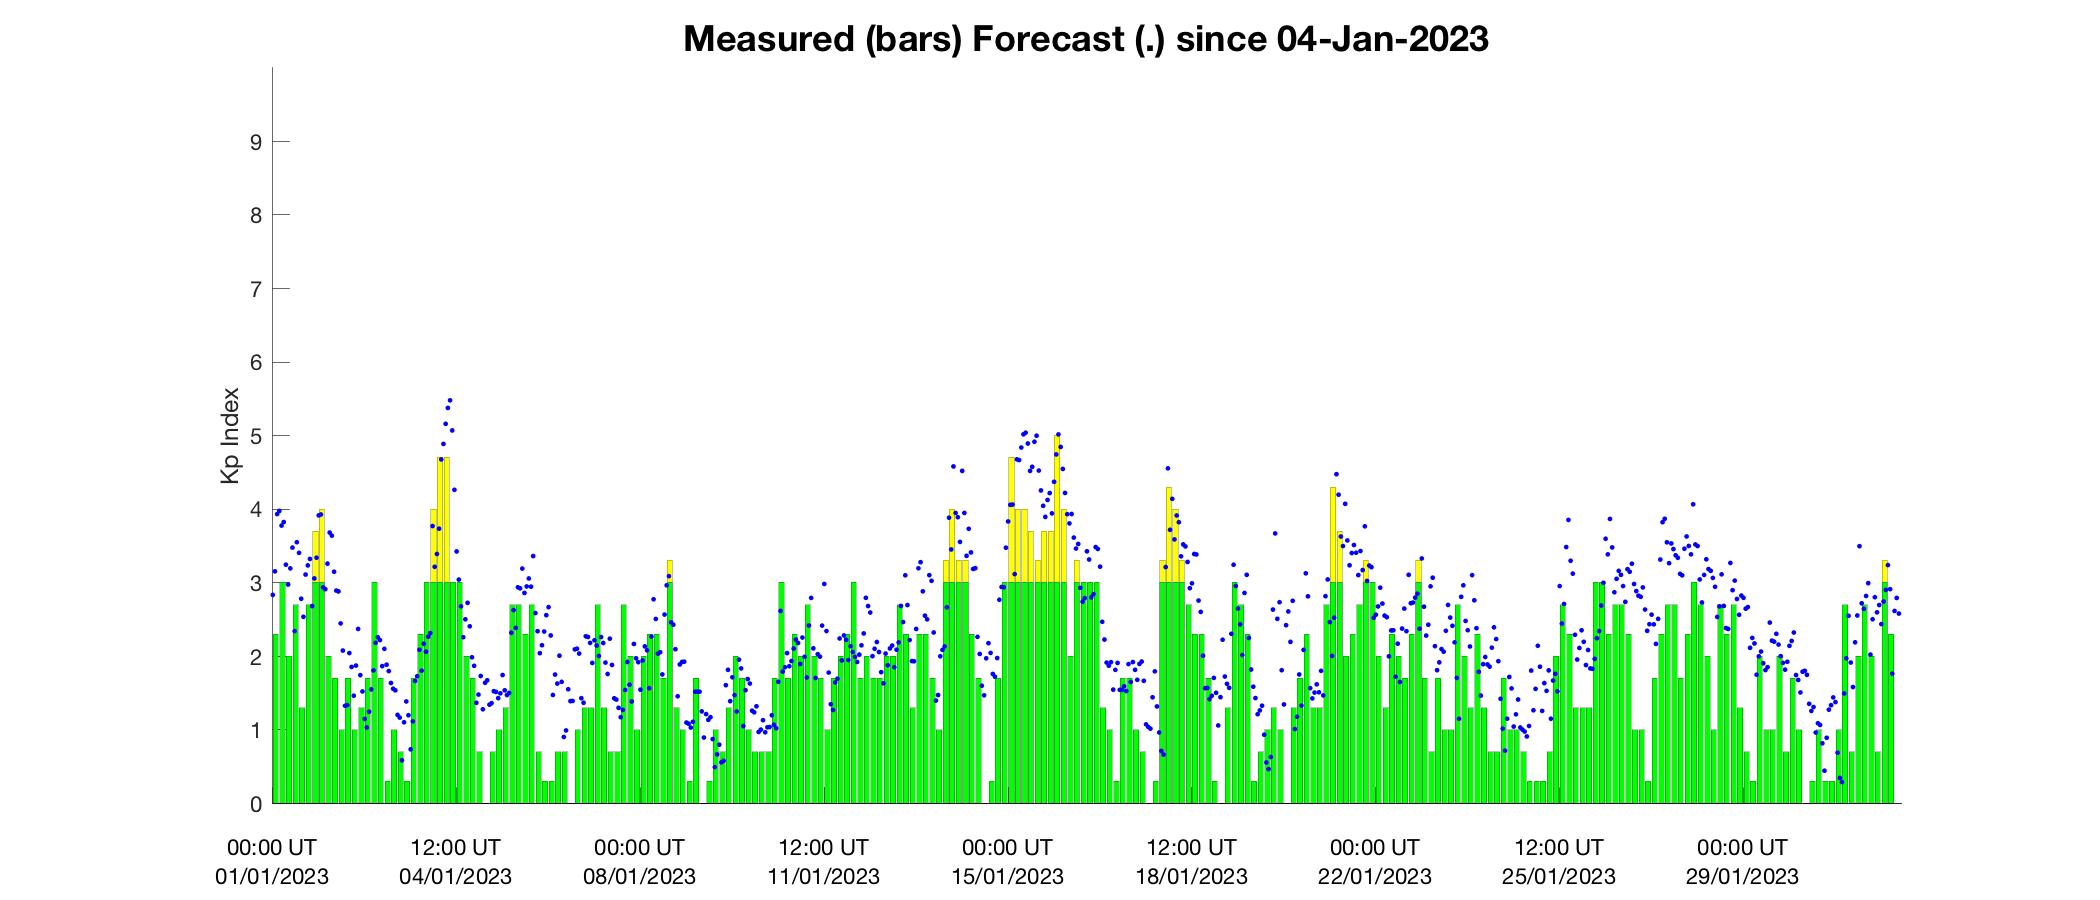Click the x-axis date label 01/01/2023
The width and height of the screenshot is (2100, 900).
coord(272,877)
